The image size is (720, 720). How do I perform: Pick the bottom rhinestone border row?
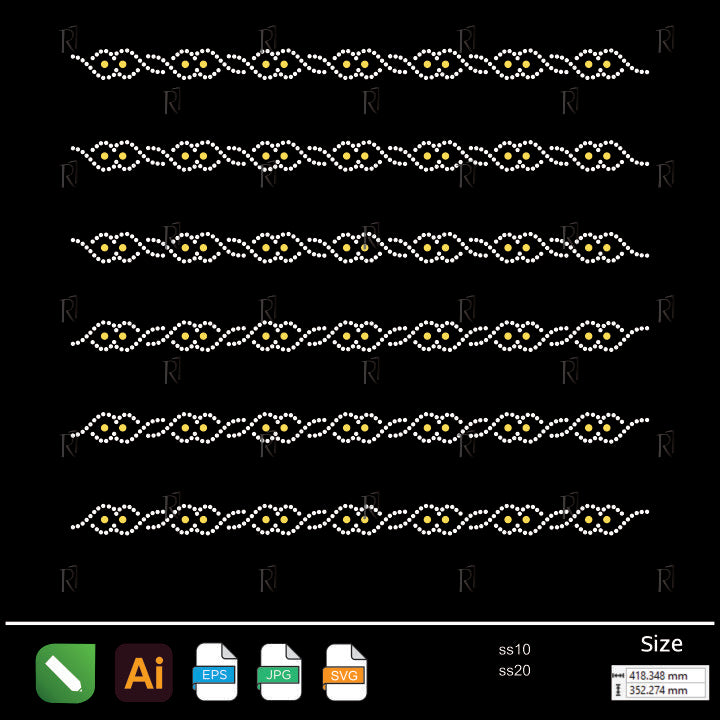[x=360, y=520]
